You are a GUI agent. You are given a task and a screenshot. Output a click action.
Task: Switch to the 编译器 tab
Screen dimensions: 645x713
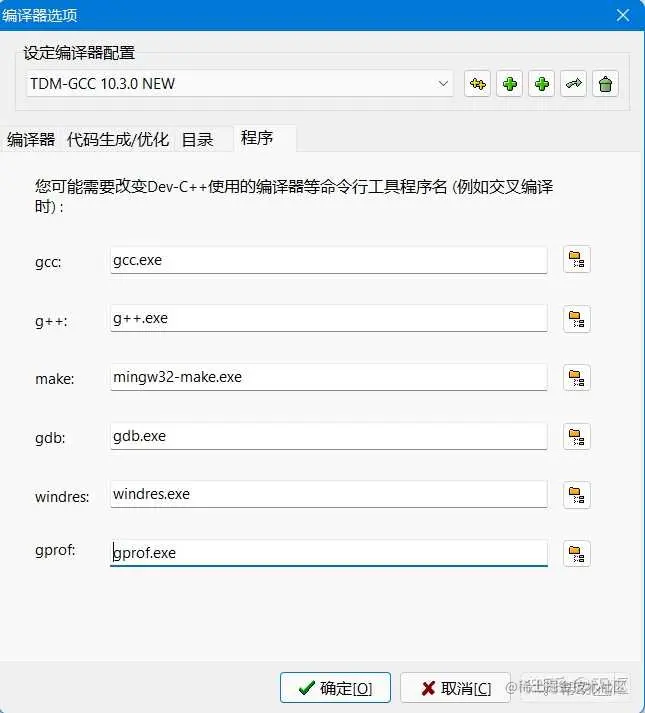(31, 139)
